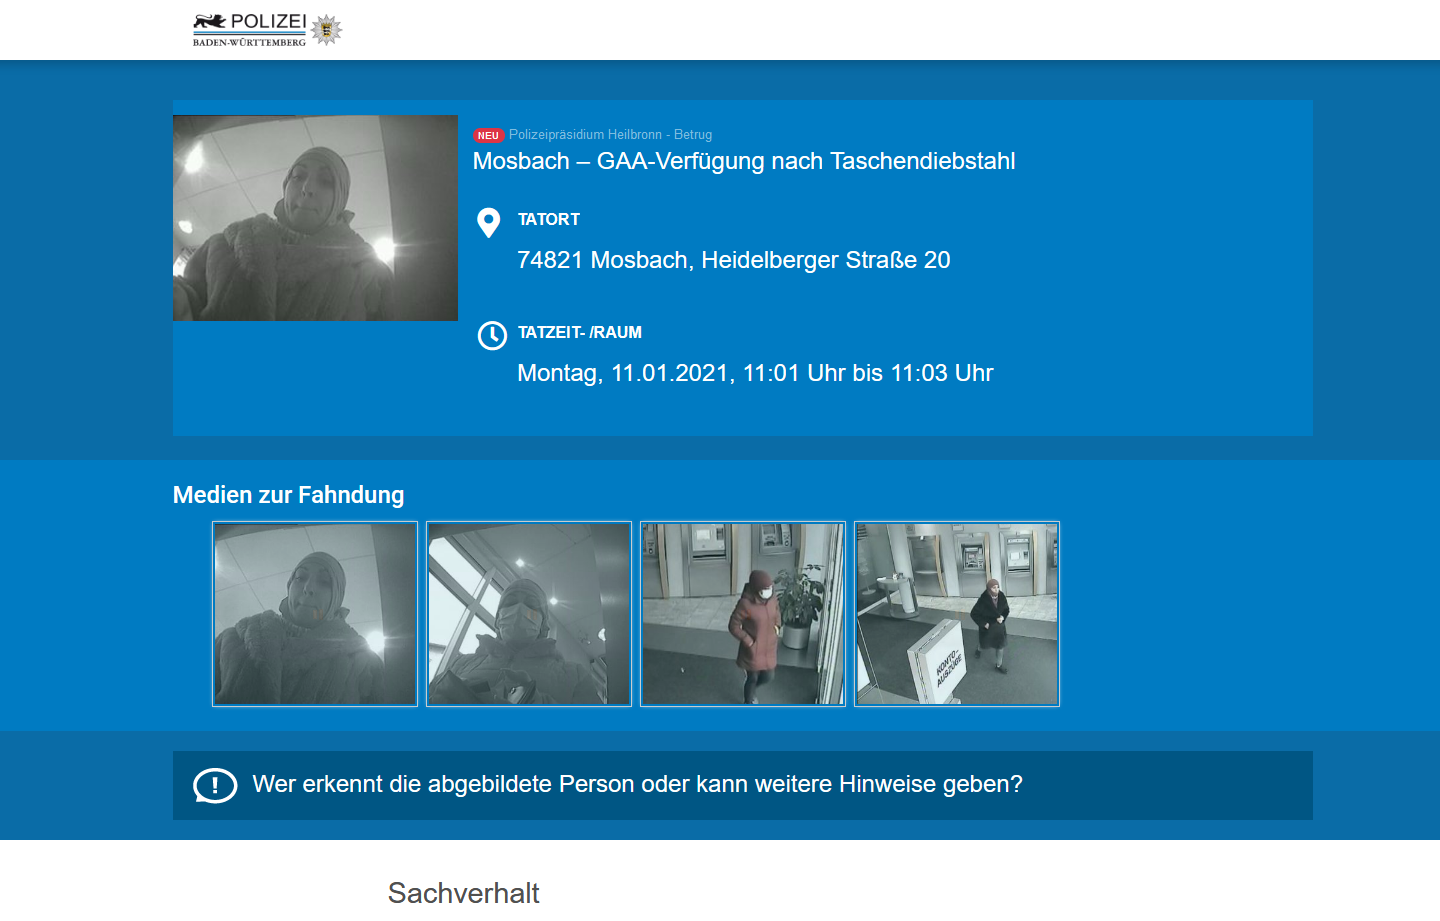The width and height of the screenshot is (1440, 921).
Task: Open first media thumbnail with face close-up
Action: click(315, 614)
